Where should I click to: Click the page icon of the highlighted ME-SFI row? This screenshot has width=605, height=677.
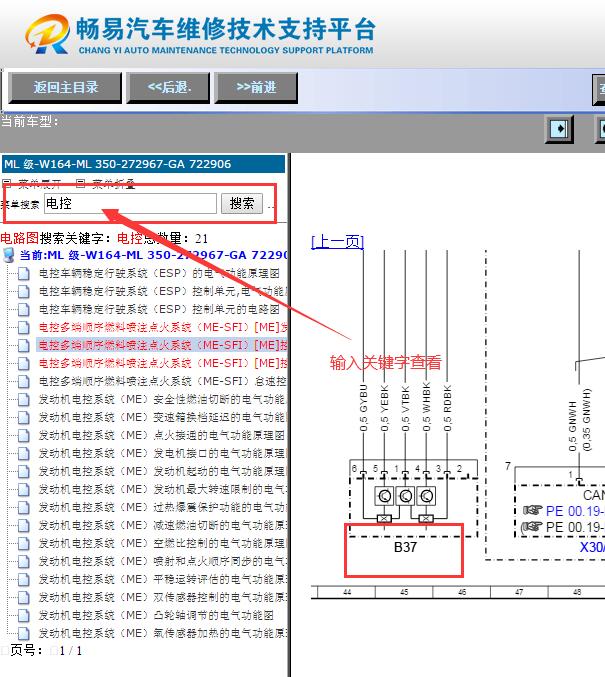(23, 345)
